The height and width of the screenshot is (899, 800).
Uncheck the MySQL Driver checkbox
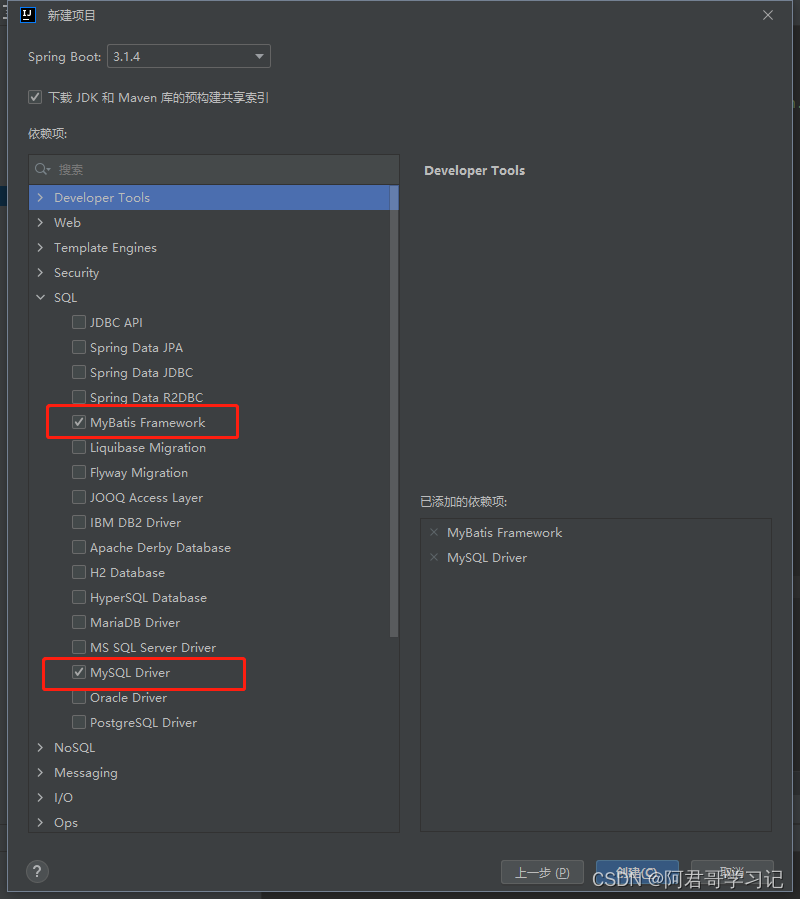[79, 673]
